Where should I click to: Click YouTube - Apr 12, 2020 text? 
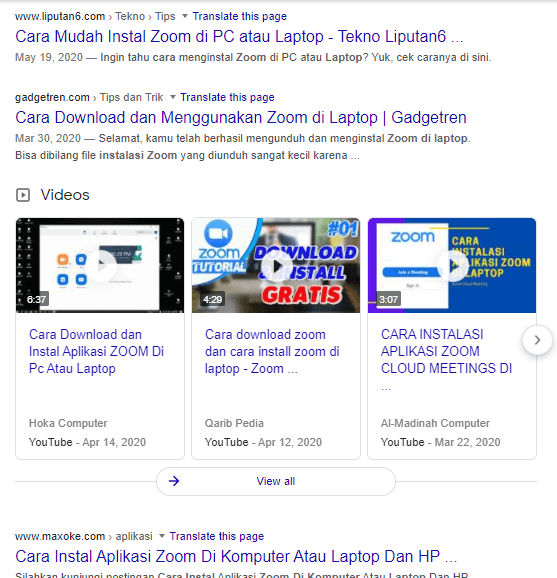[x=263, y=442]
